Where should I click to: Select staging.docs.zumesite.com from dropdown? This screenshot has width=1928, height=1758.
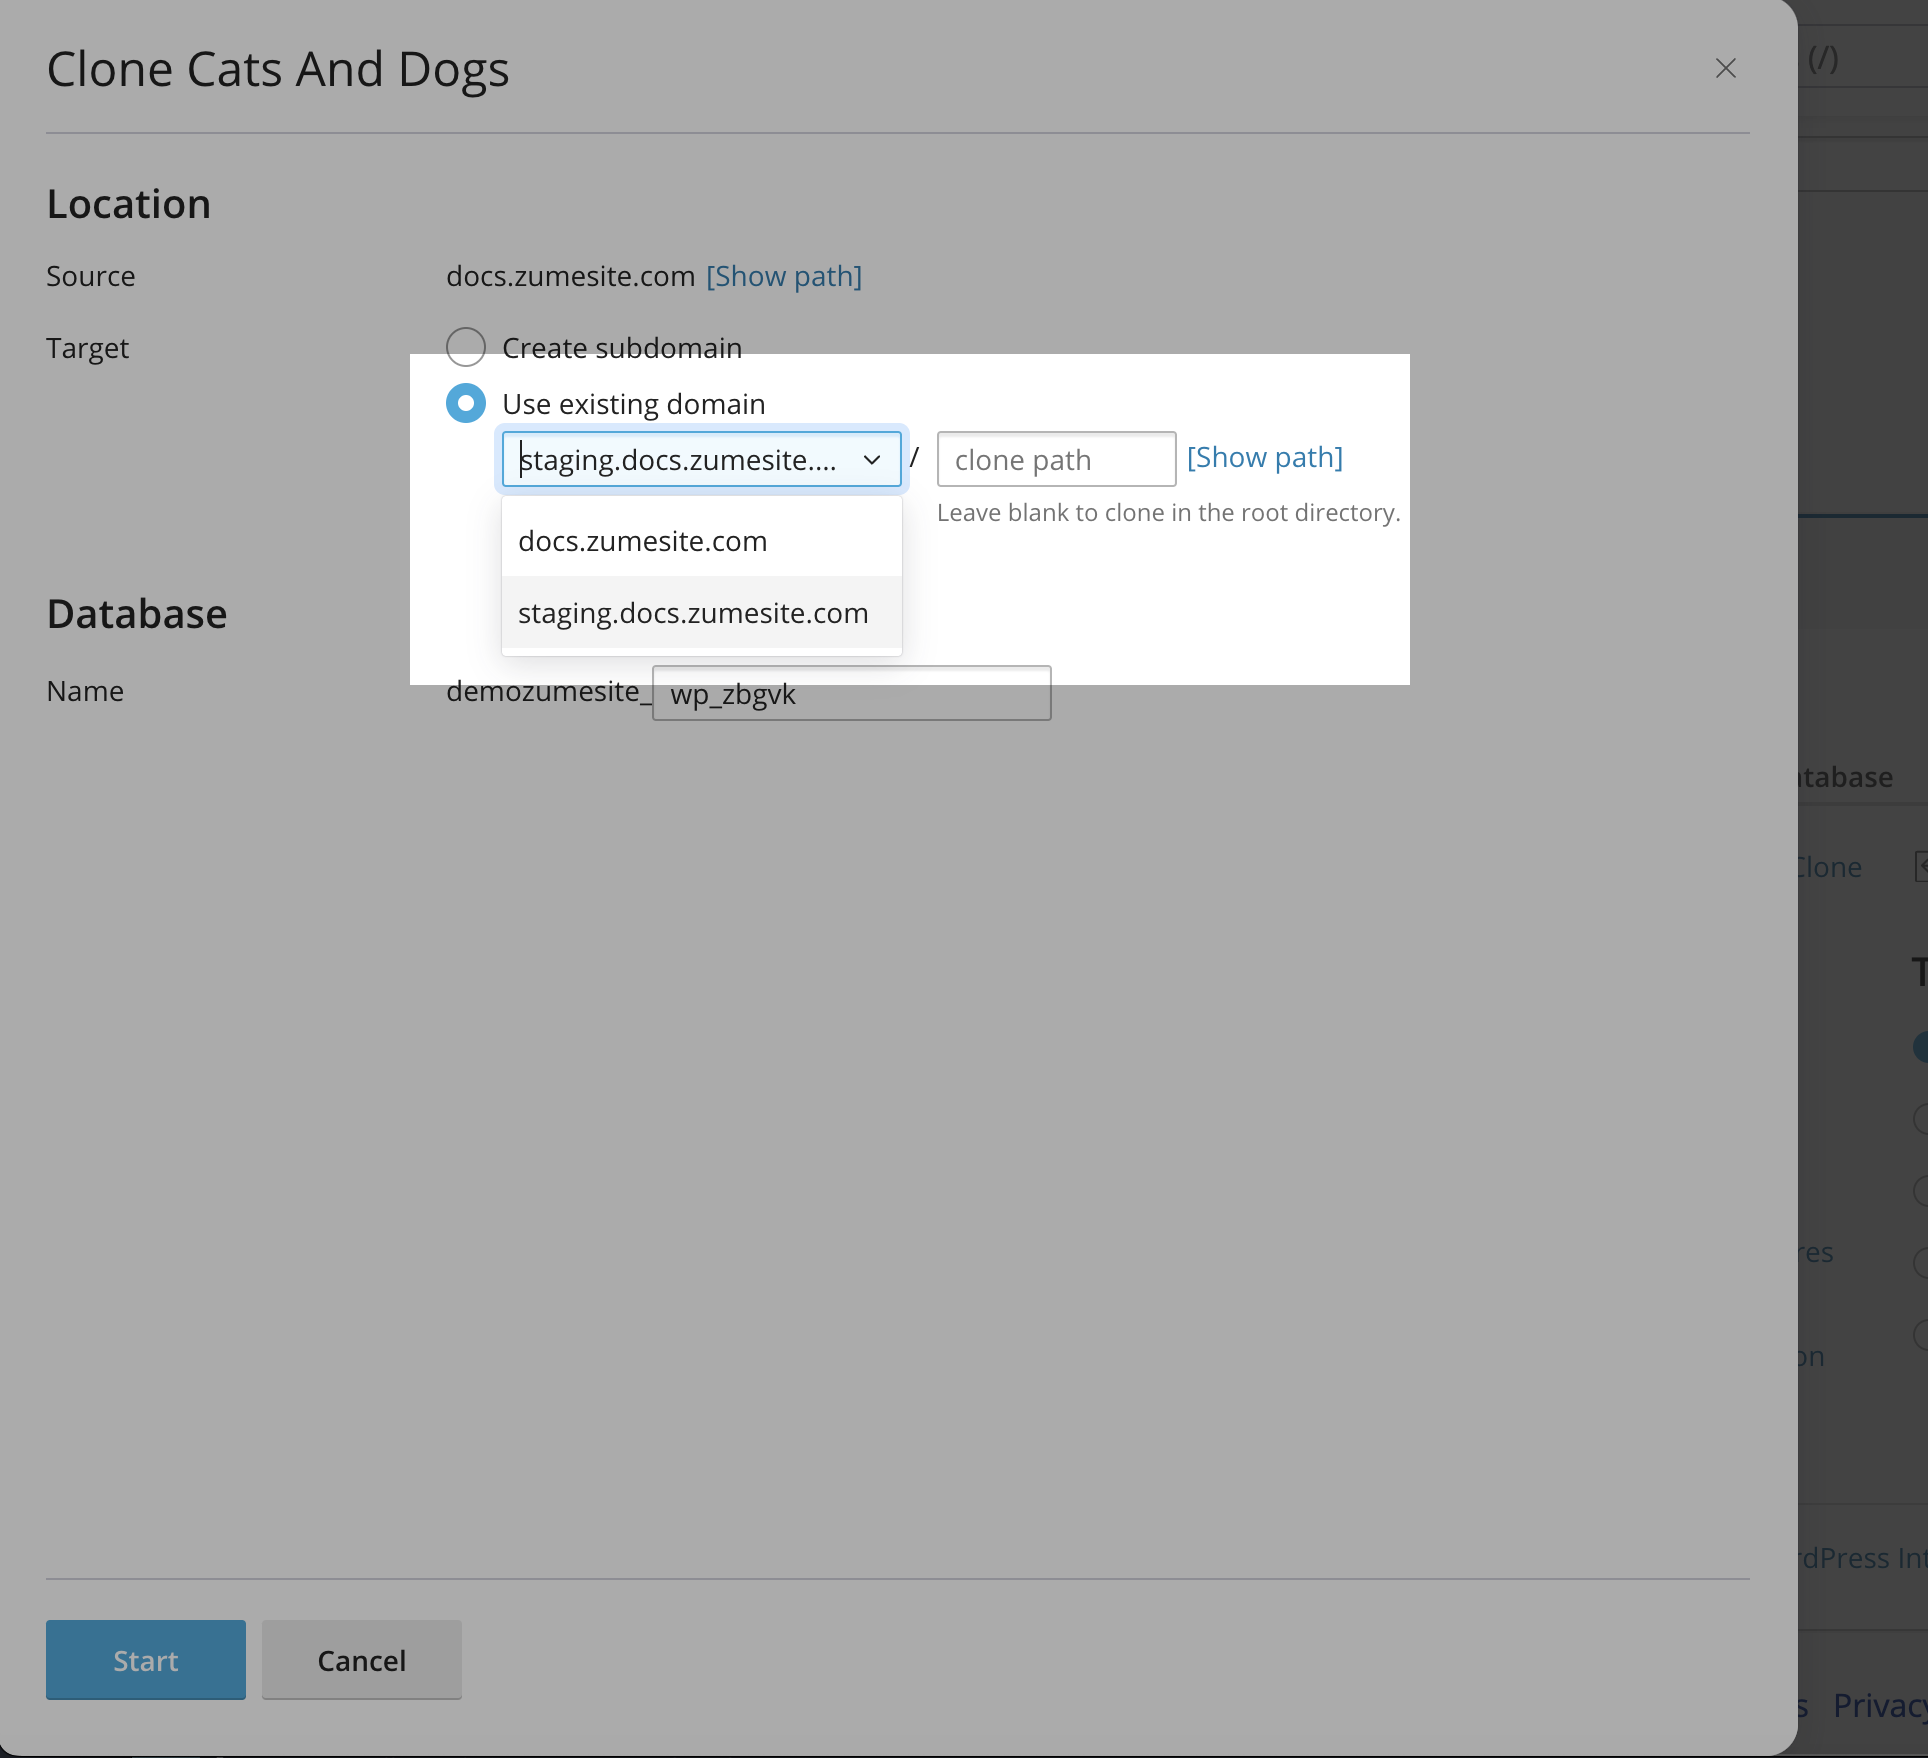[x=692, y=611]
